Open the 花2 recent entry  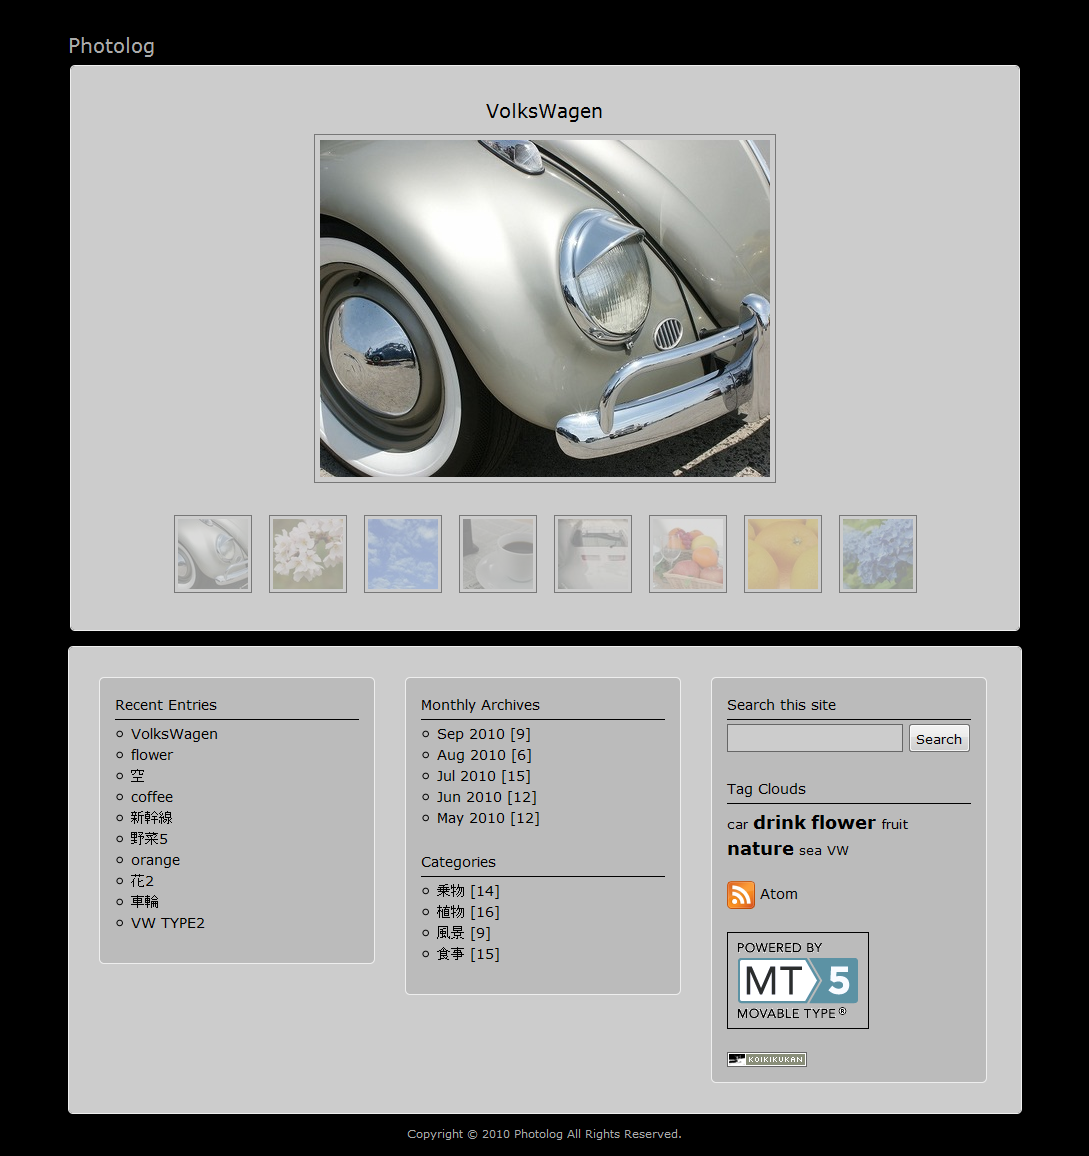coord(142,881)
